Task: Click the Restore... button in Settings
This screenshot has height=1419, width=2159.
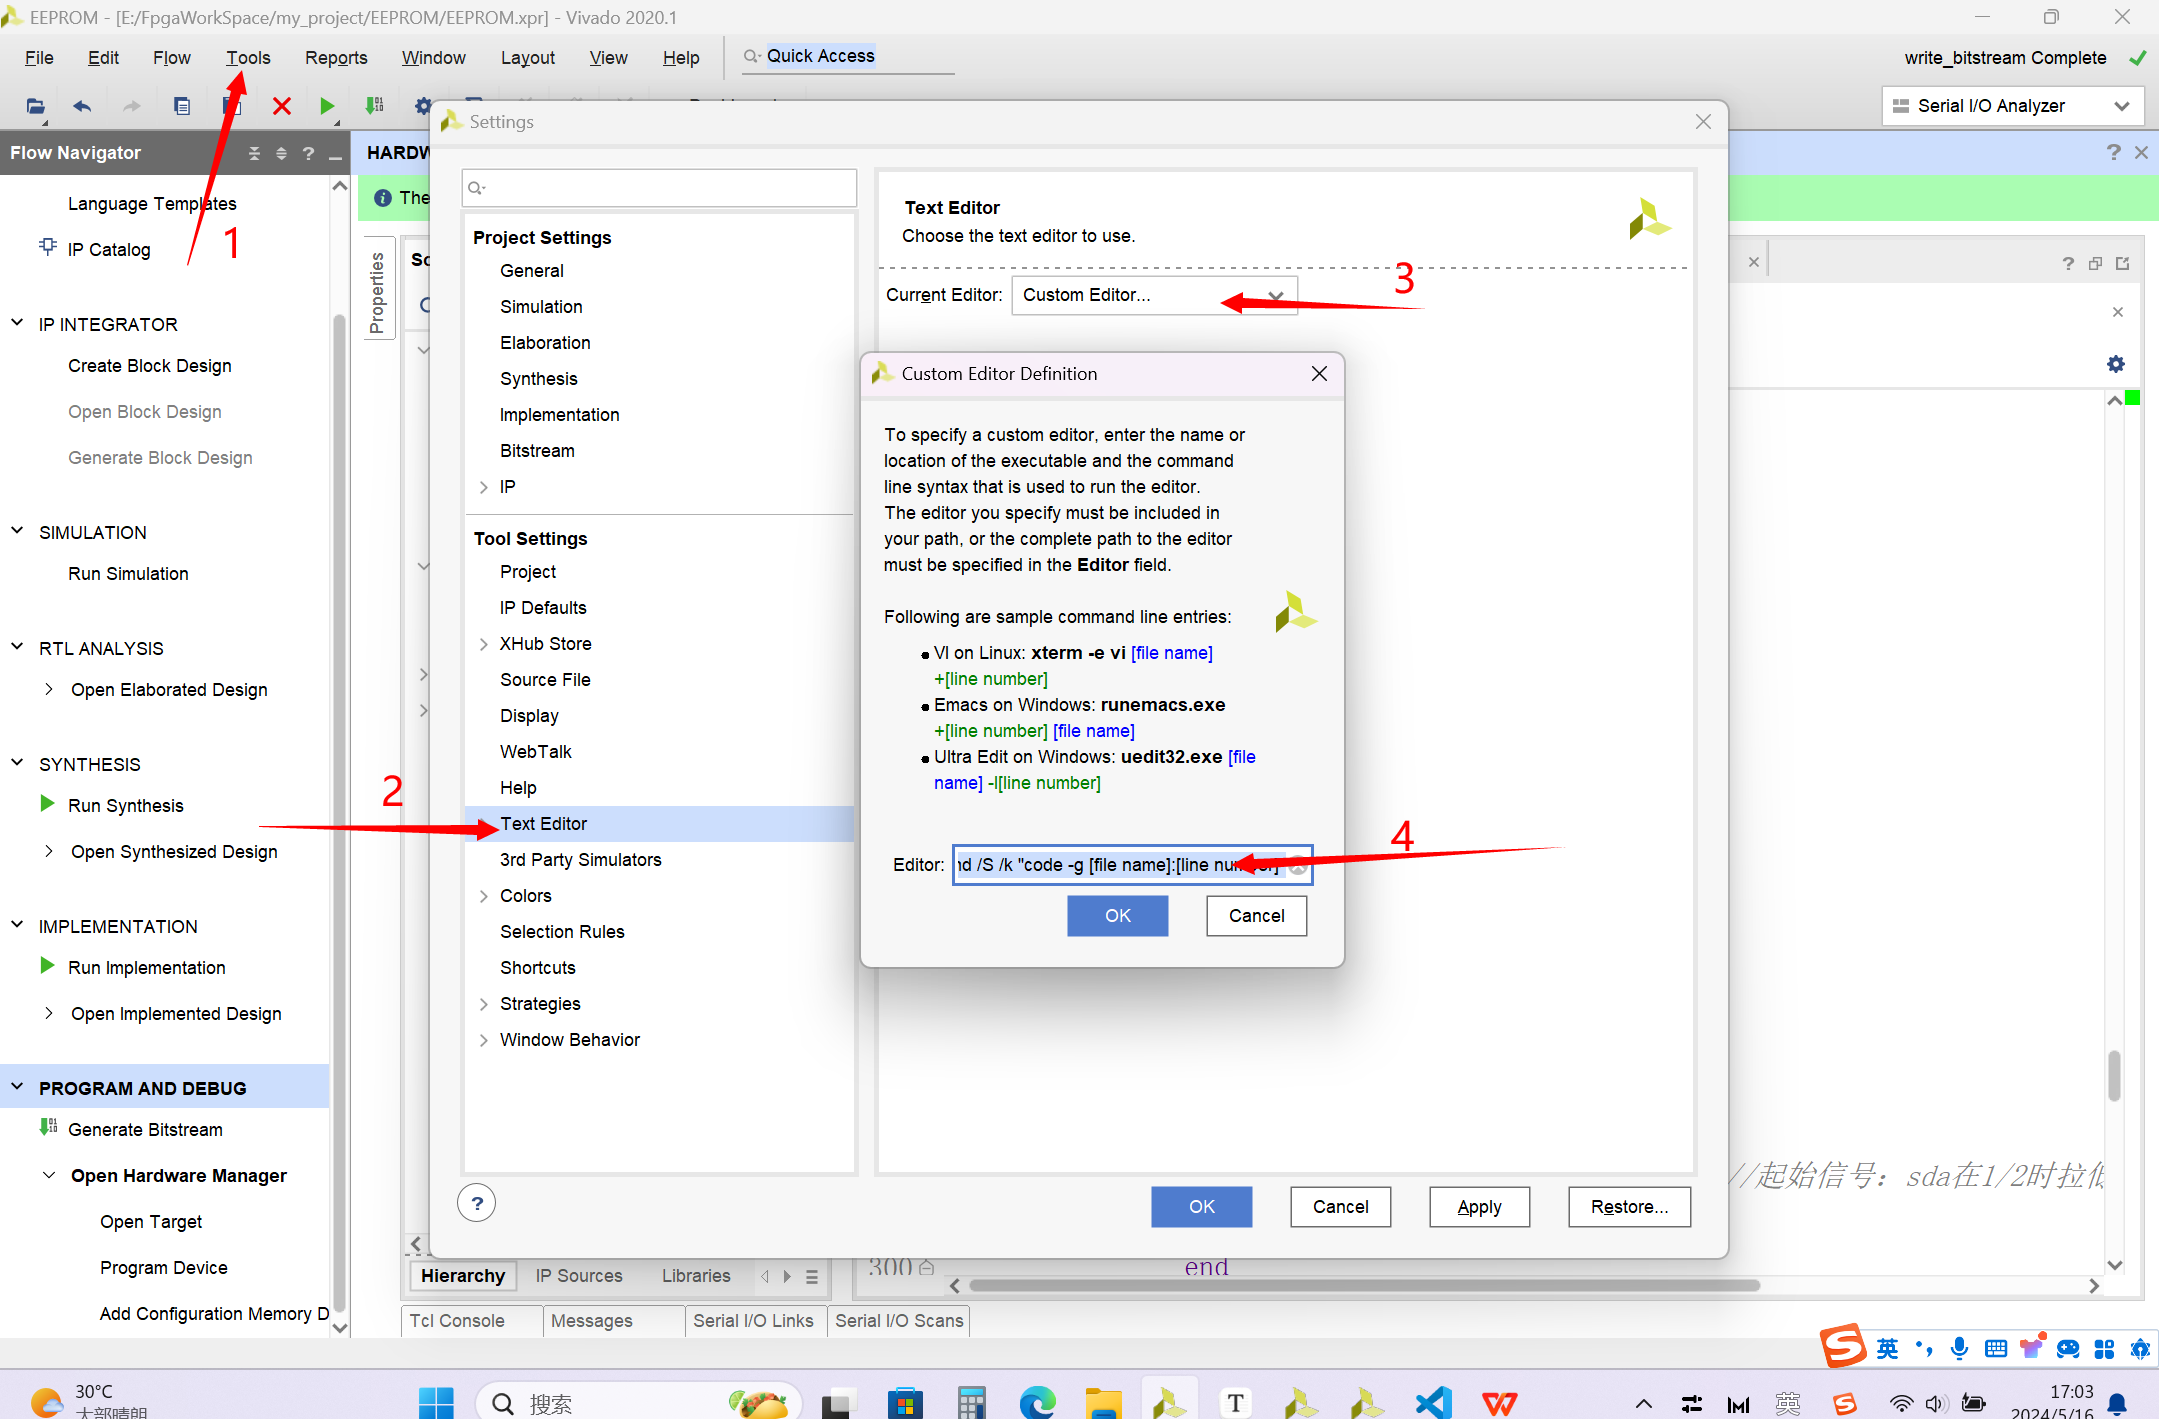Action: point(1630,1206)
